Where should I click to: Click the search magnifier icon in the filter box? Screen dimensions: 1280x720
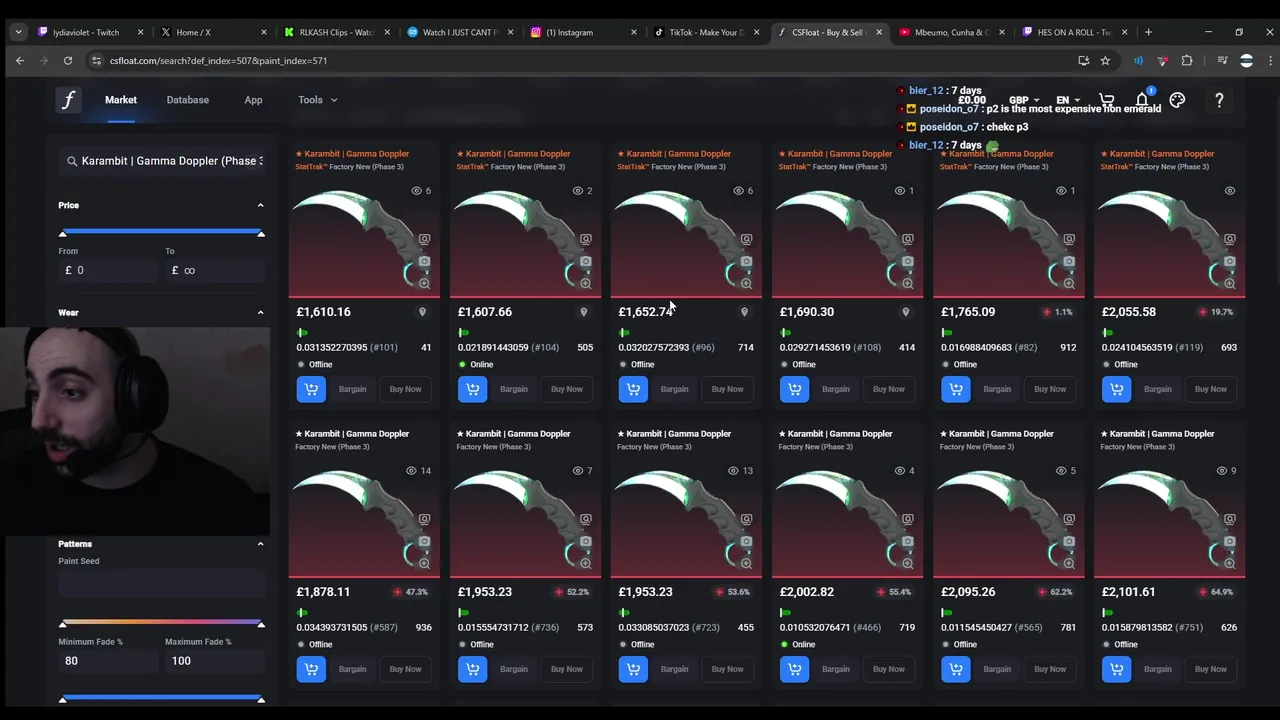coord(72,161)
